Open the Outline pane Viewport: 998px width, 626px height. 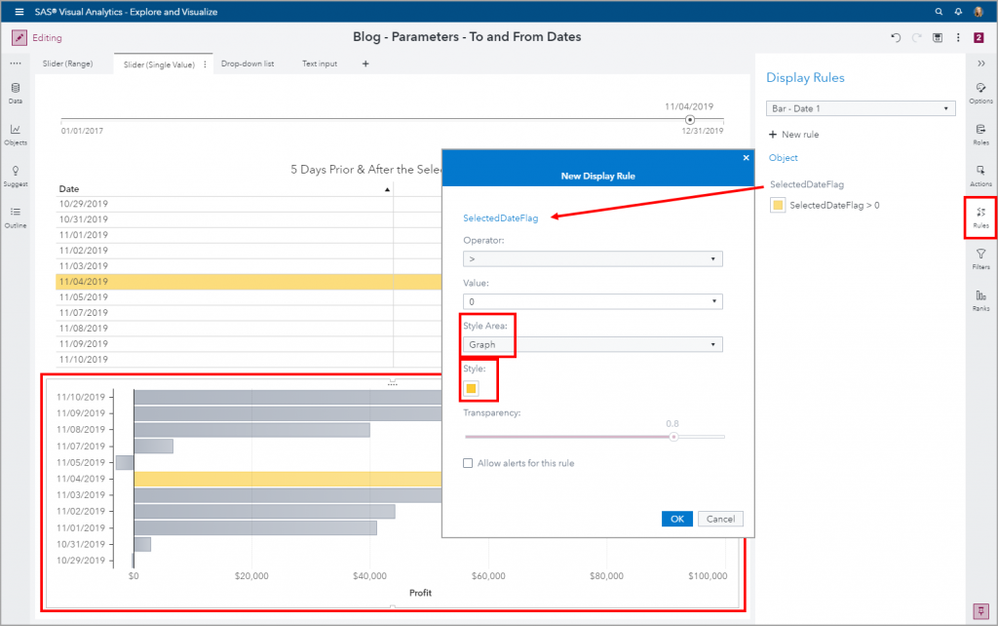click(15, 217)
